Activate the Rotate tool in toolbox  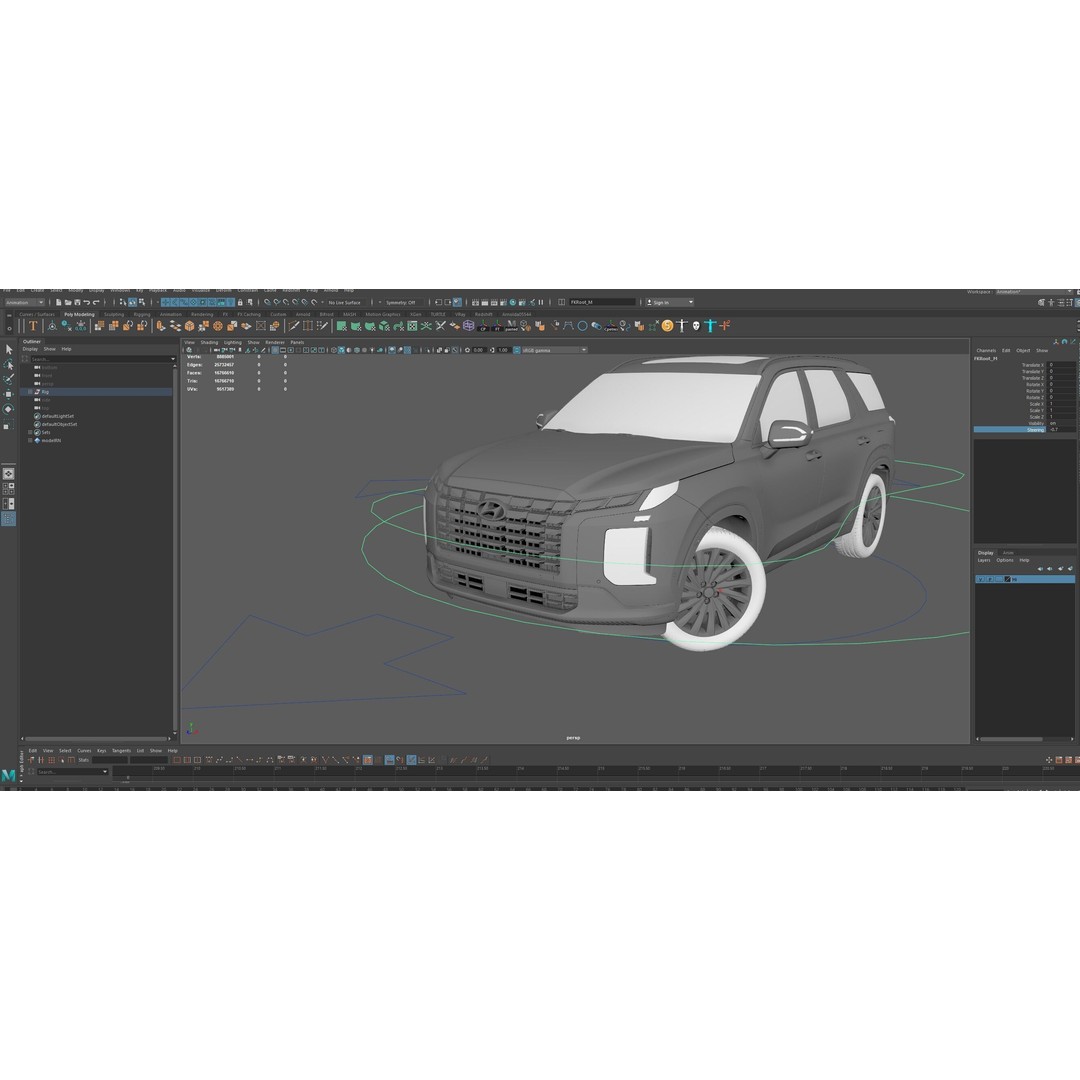pos(8,409)
